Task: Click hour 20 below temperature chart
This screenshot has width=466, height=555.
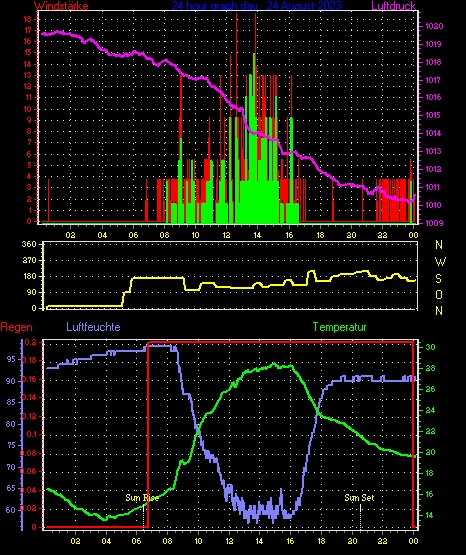Action: [x=352, y=541]
